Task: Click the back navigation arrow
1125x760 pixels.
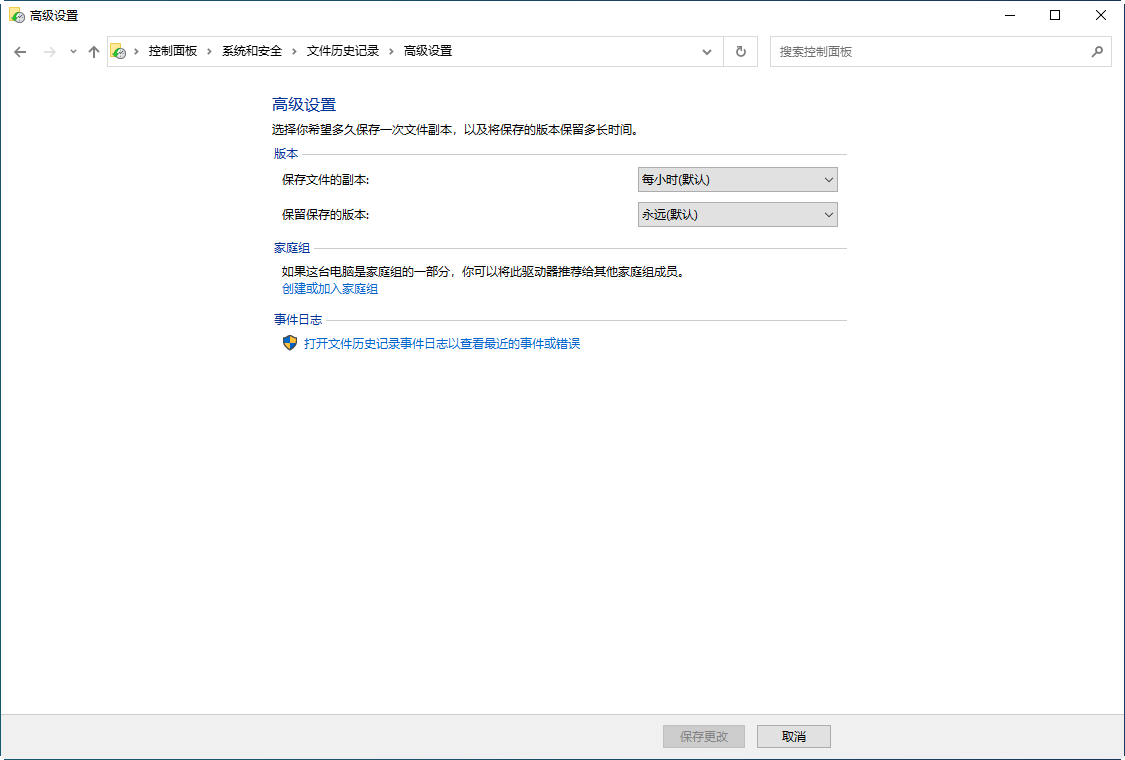Action: pos(20,51)
